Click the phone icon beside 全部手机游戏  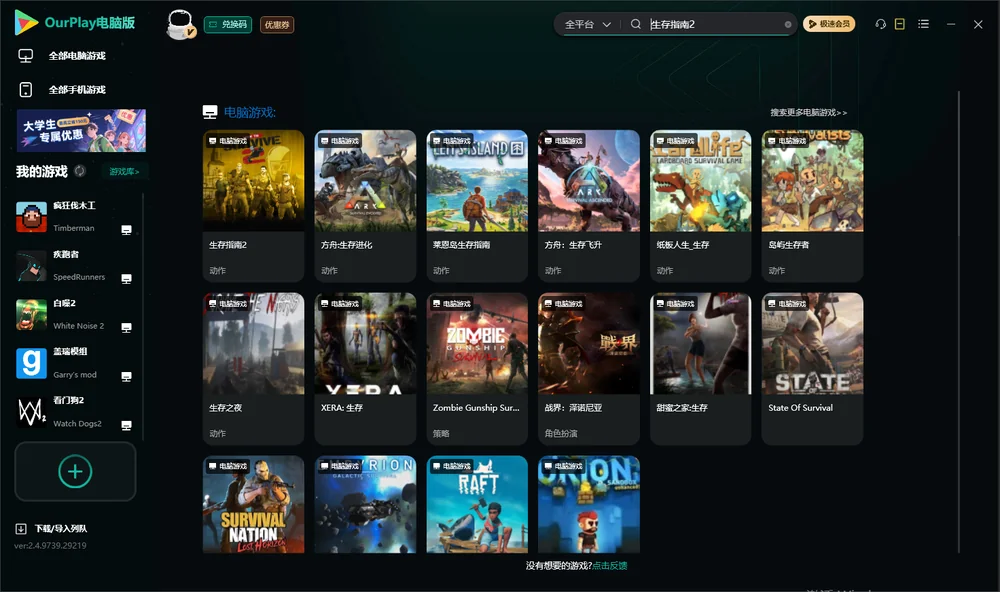[x=26, y=89]
